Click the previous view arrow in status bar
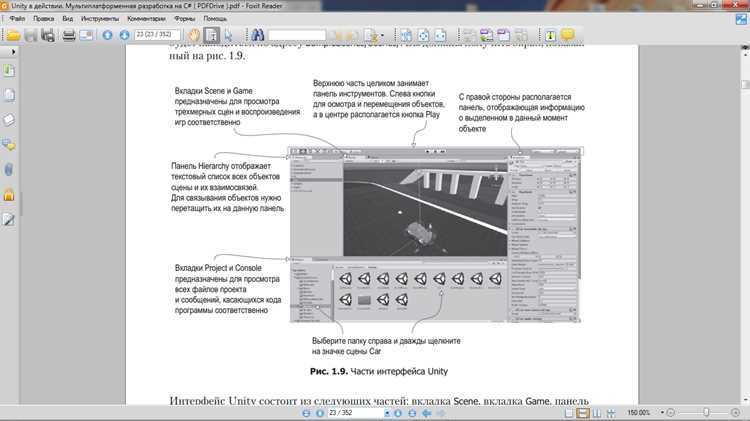 click(x=426, y=413)
